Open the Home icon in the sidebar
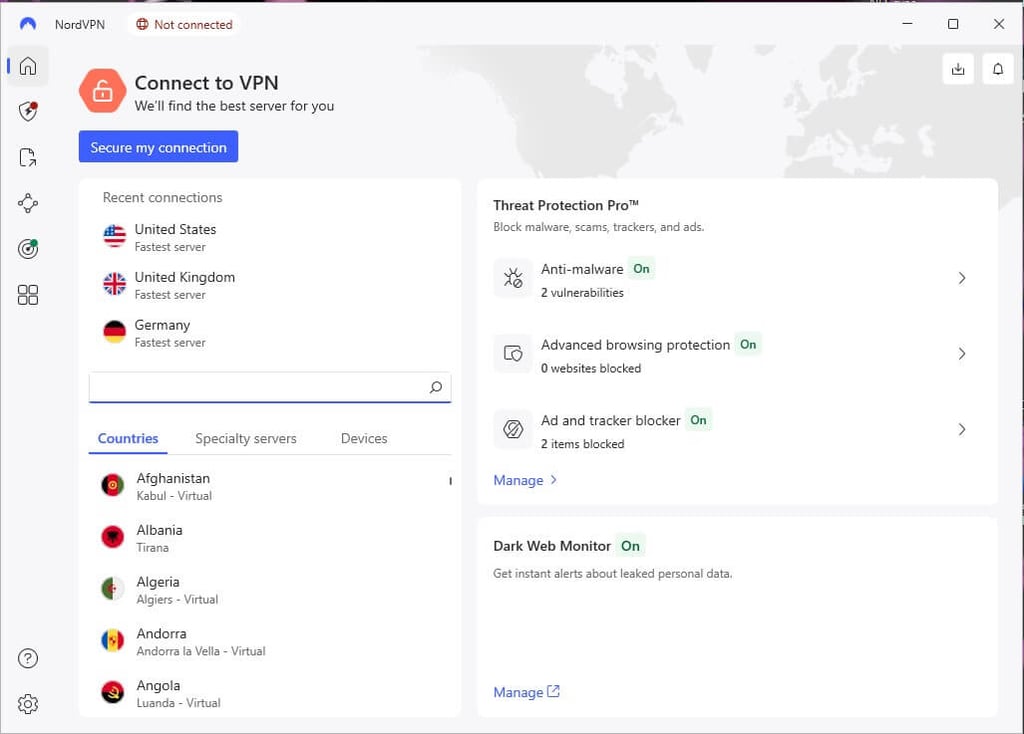The height and width of the screenshot is (734, 1024). click(28, 66)
